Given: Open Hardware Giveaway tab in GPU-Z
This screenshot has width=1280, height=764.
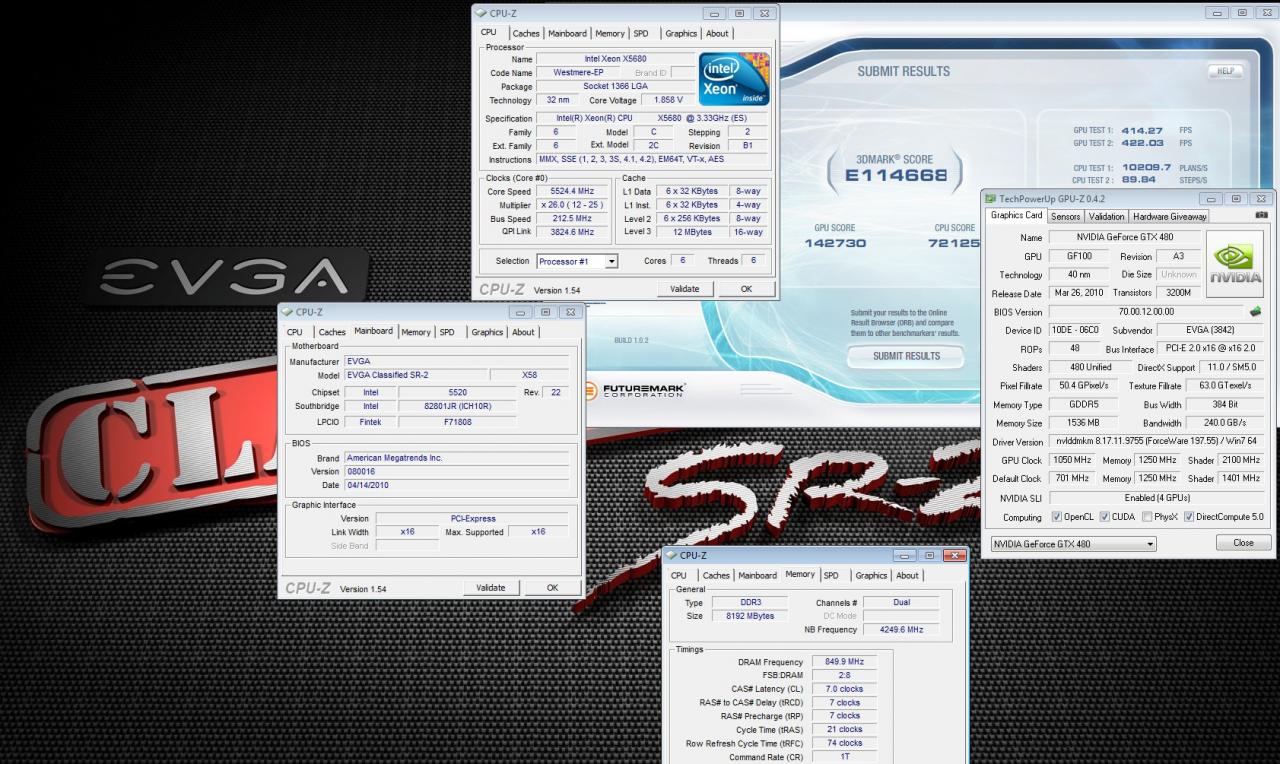Looking at the screenshot, I should [1169, 216].
